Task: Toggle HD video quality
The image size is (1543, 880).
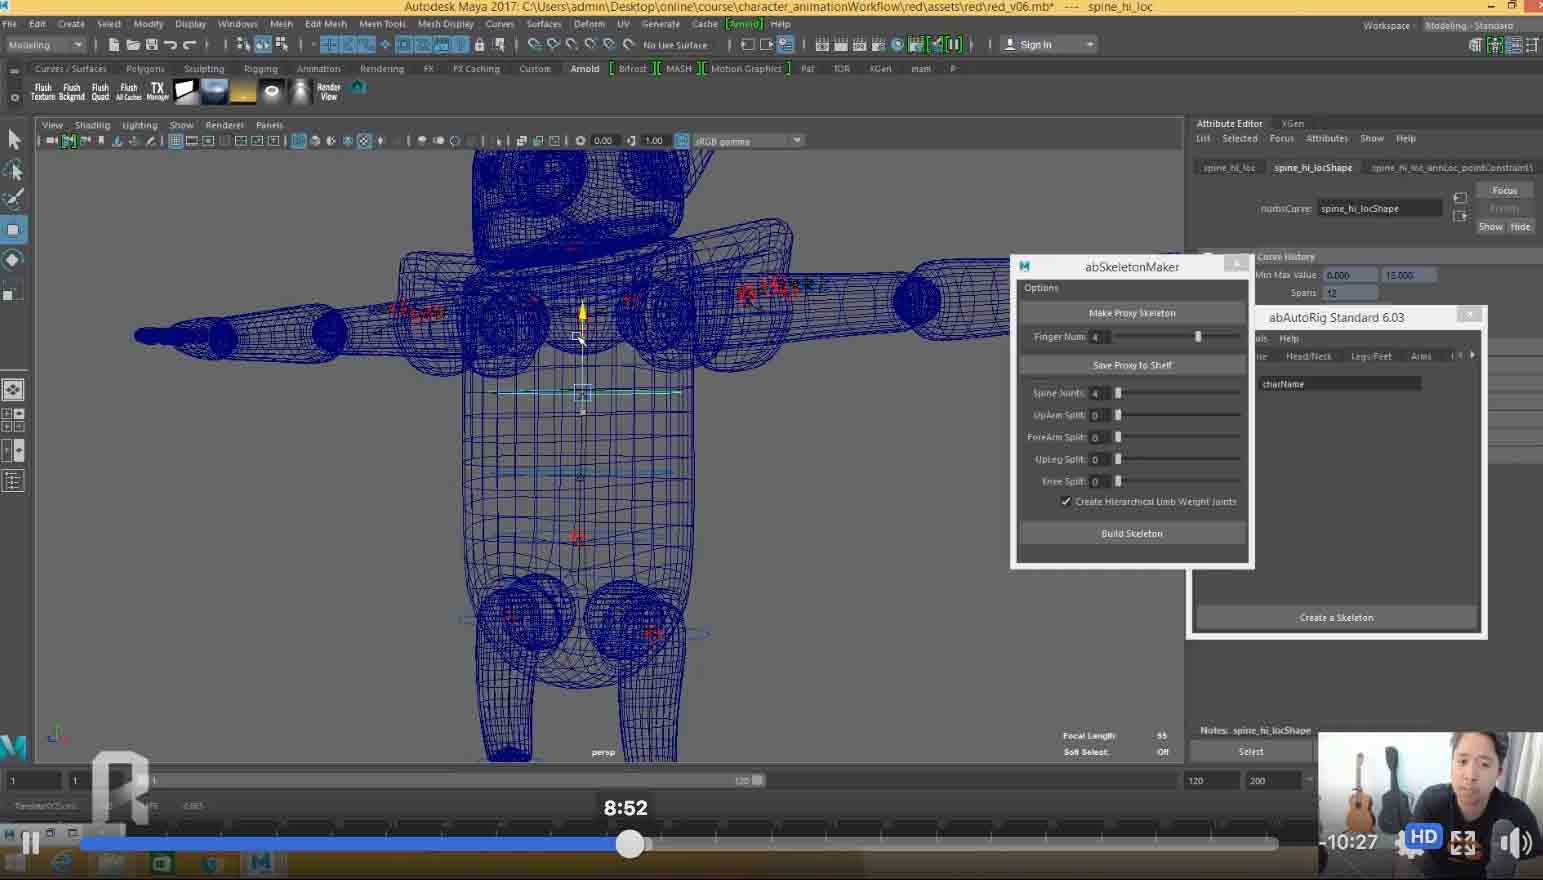Action: click(x=1422, y=838)
